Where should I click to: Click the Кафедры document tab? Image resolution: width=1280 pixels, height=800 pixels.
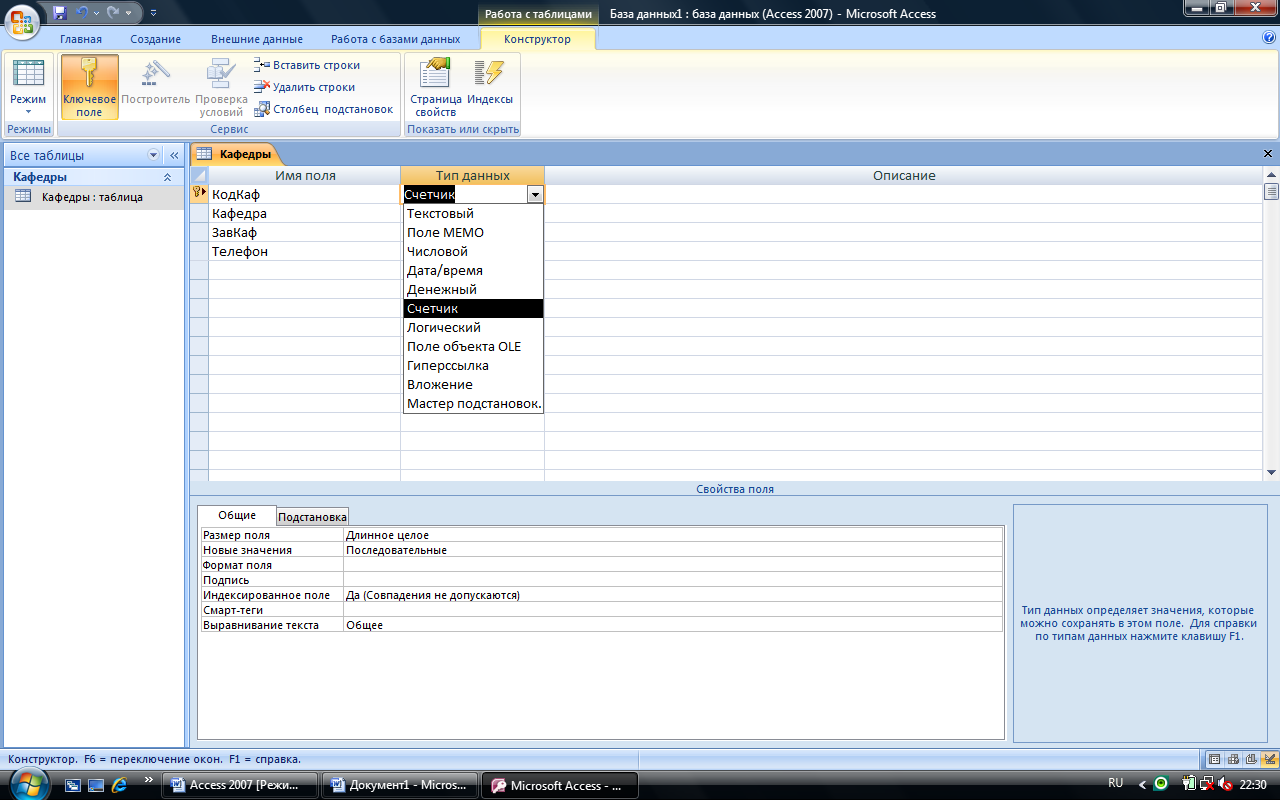(234, 154)
